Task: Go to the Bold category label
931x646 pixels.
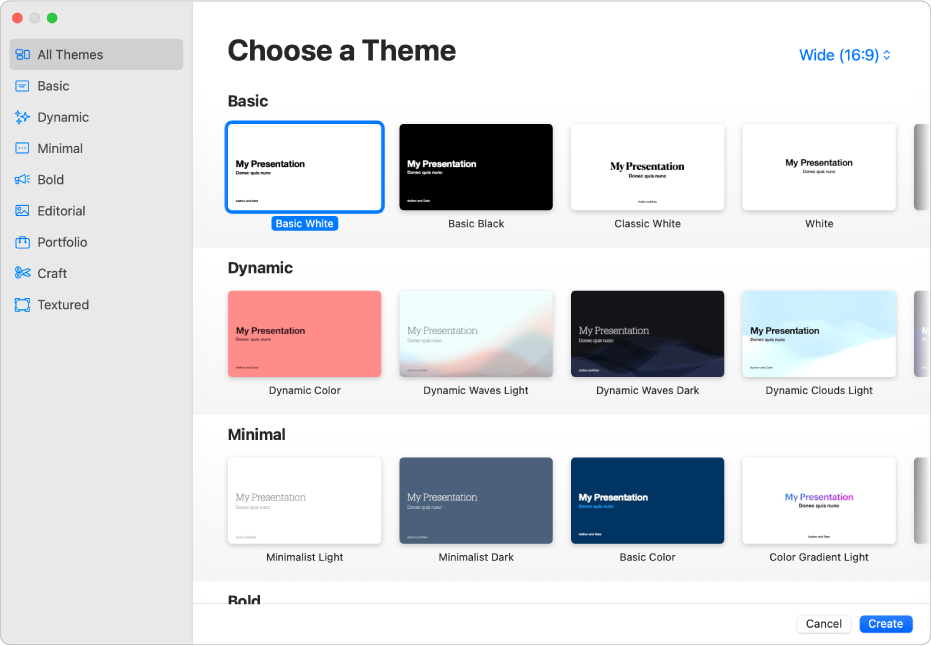Action: tap(50, 180)
